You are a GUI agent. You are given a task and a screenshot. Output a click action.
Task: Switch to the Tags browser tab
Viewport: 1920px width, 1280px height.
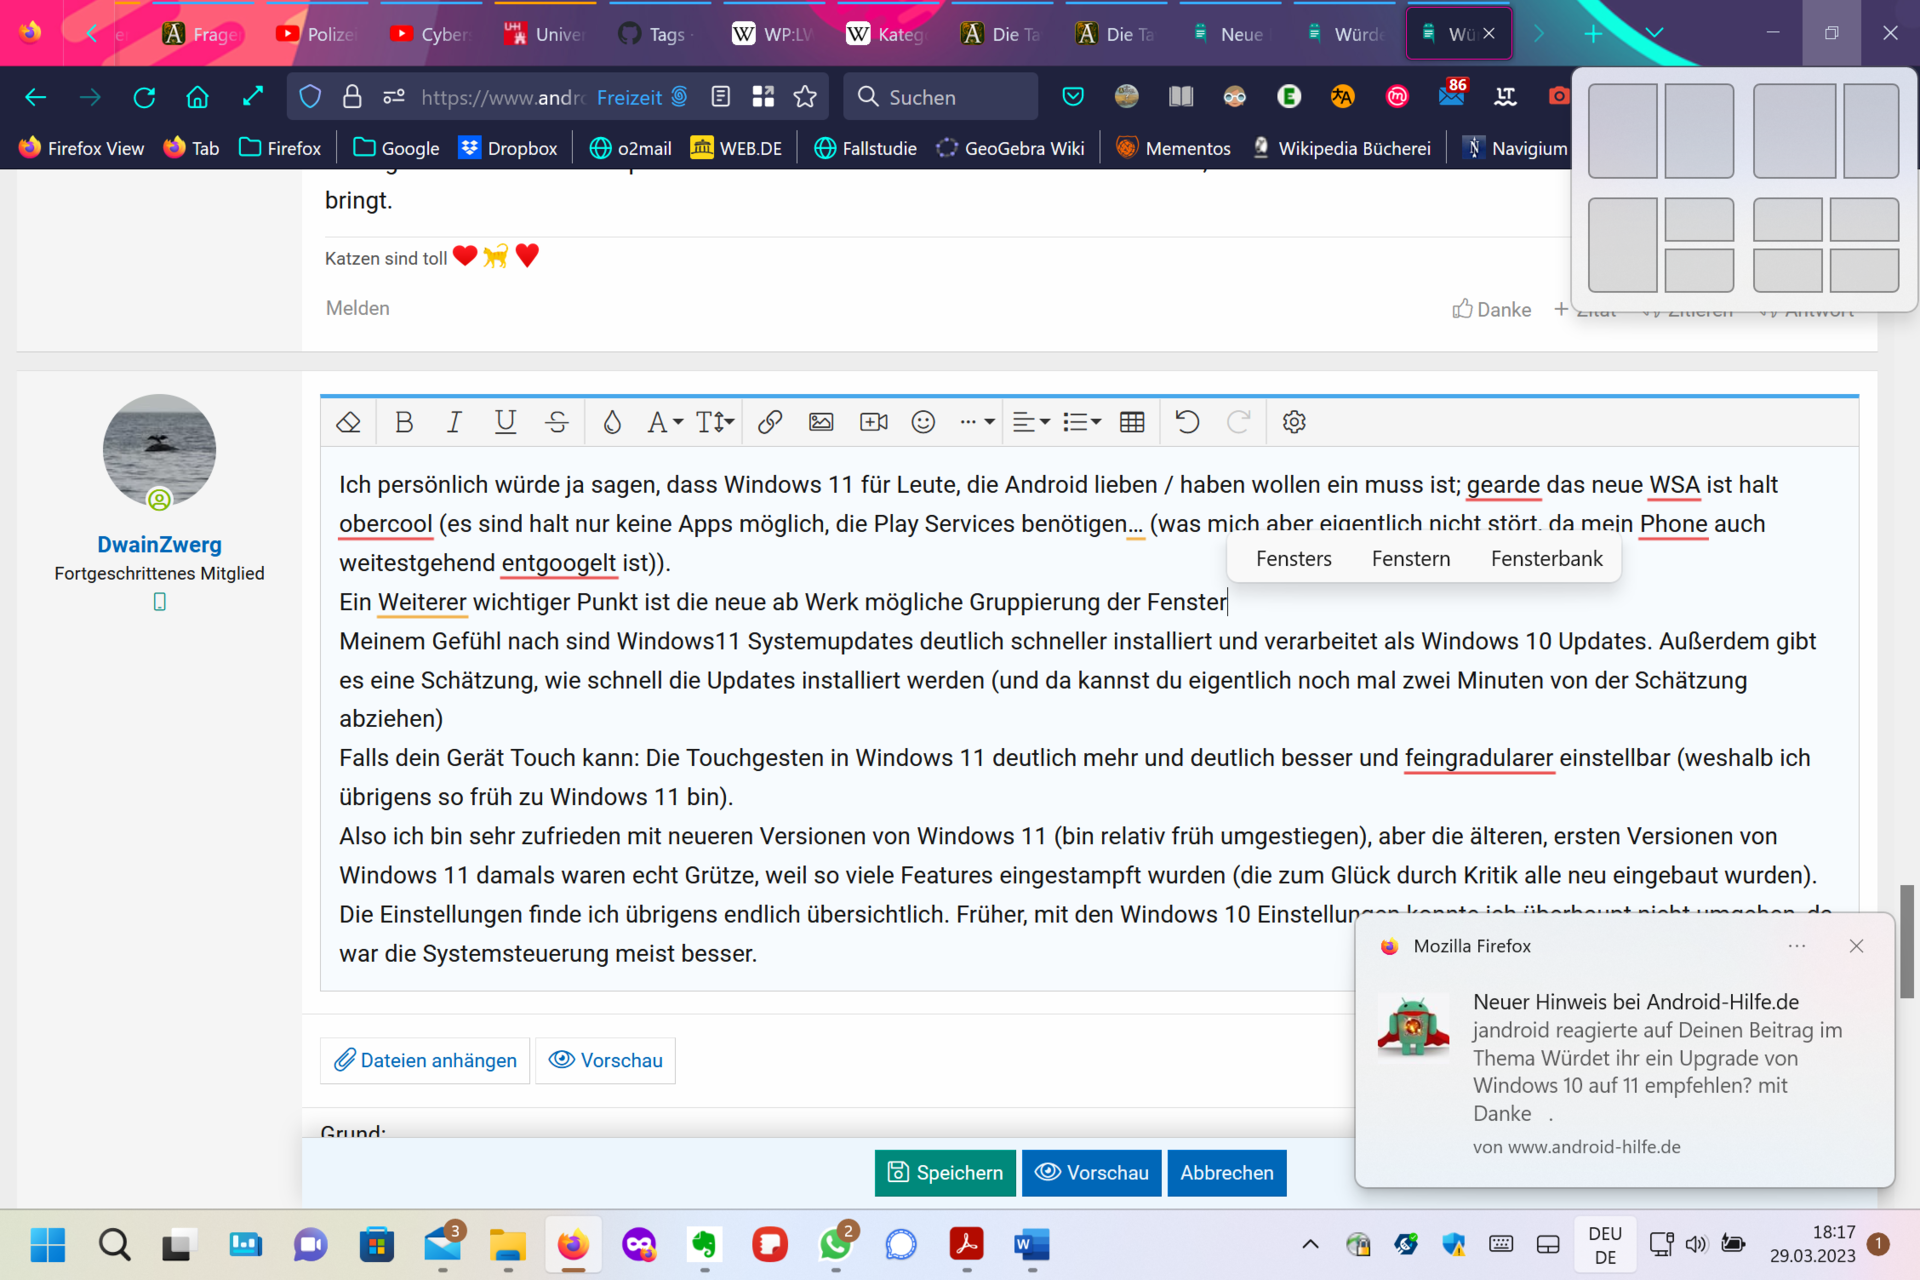point(656,34)
